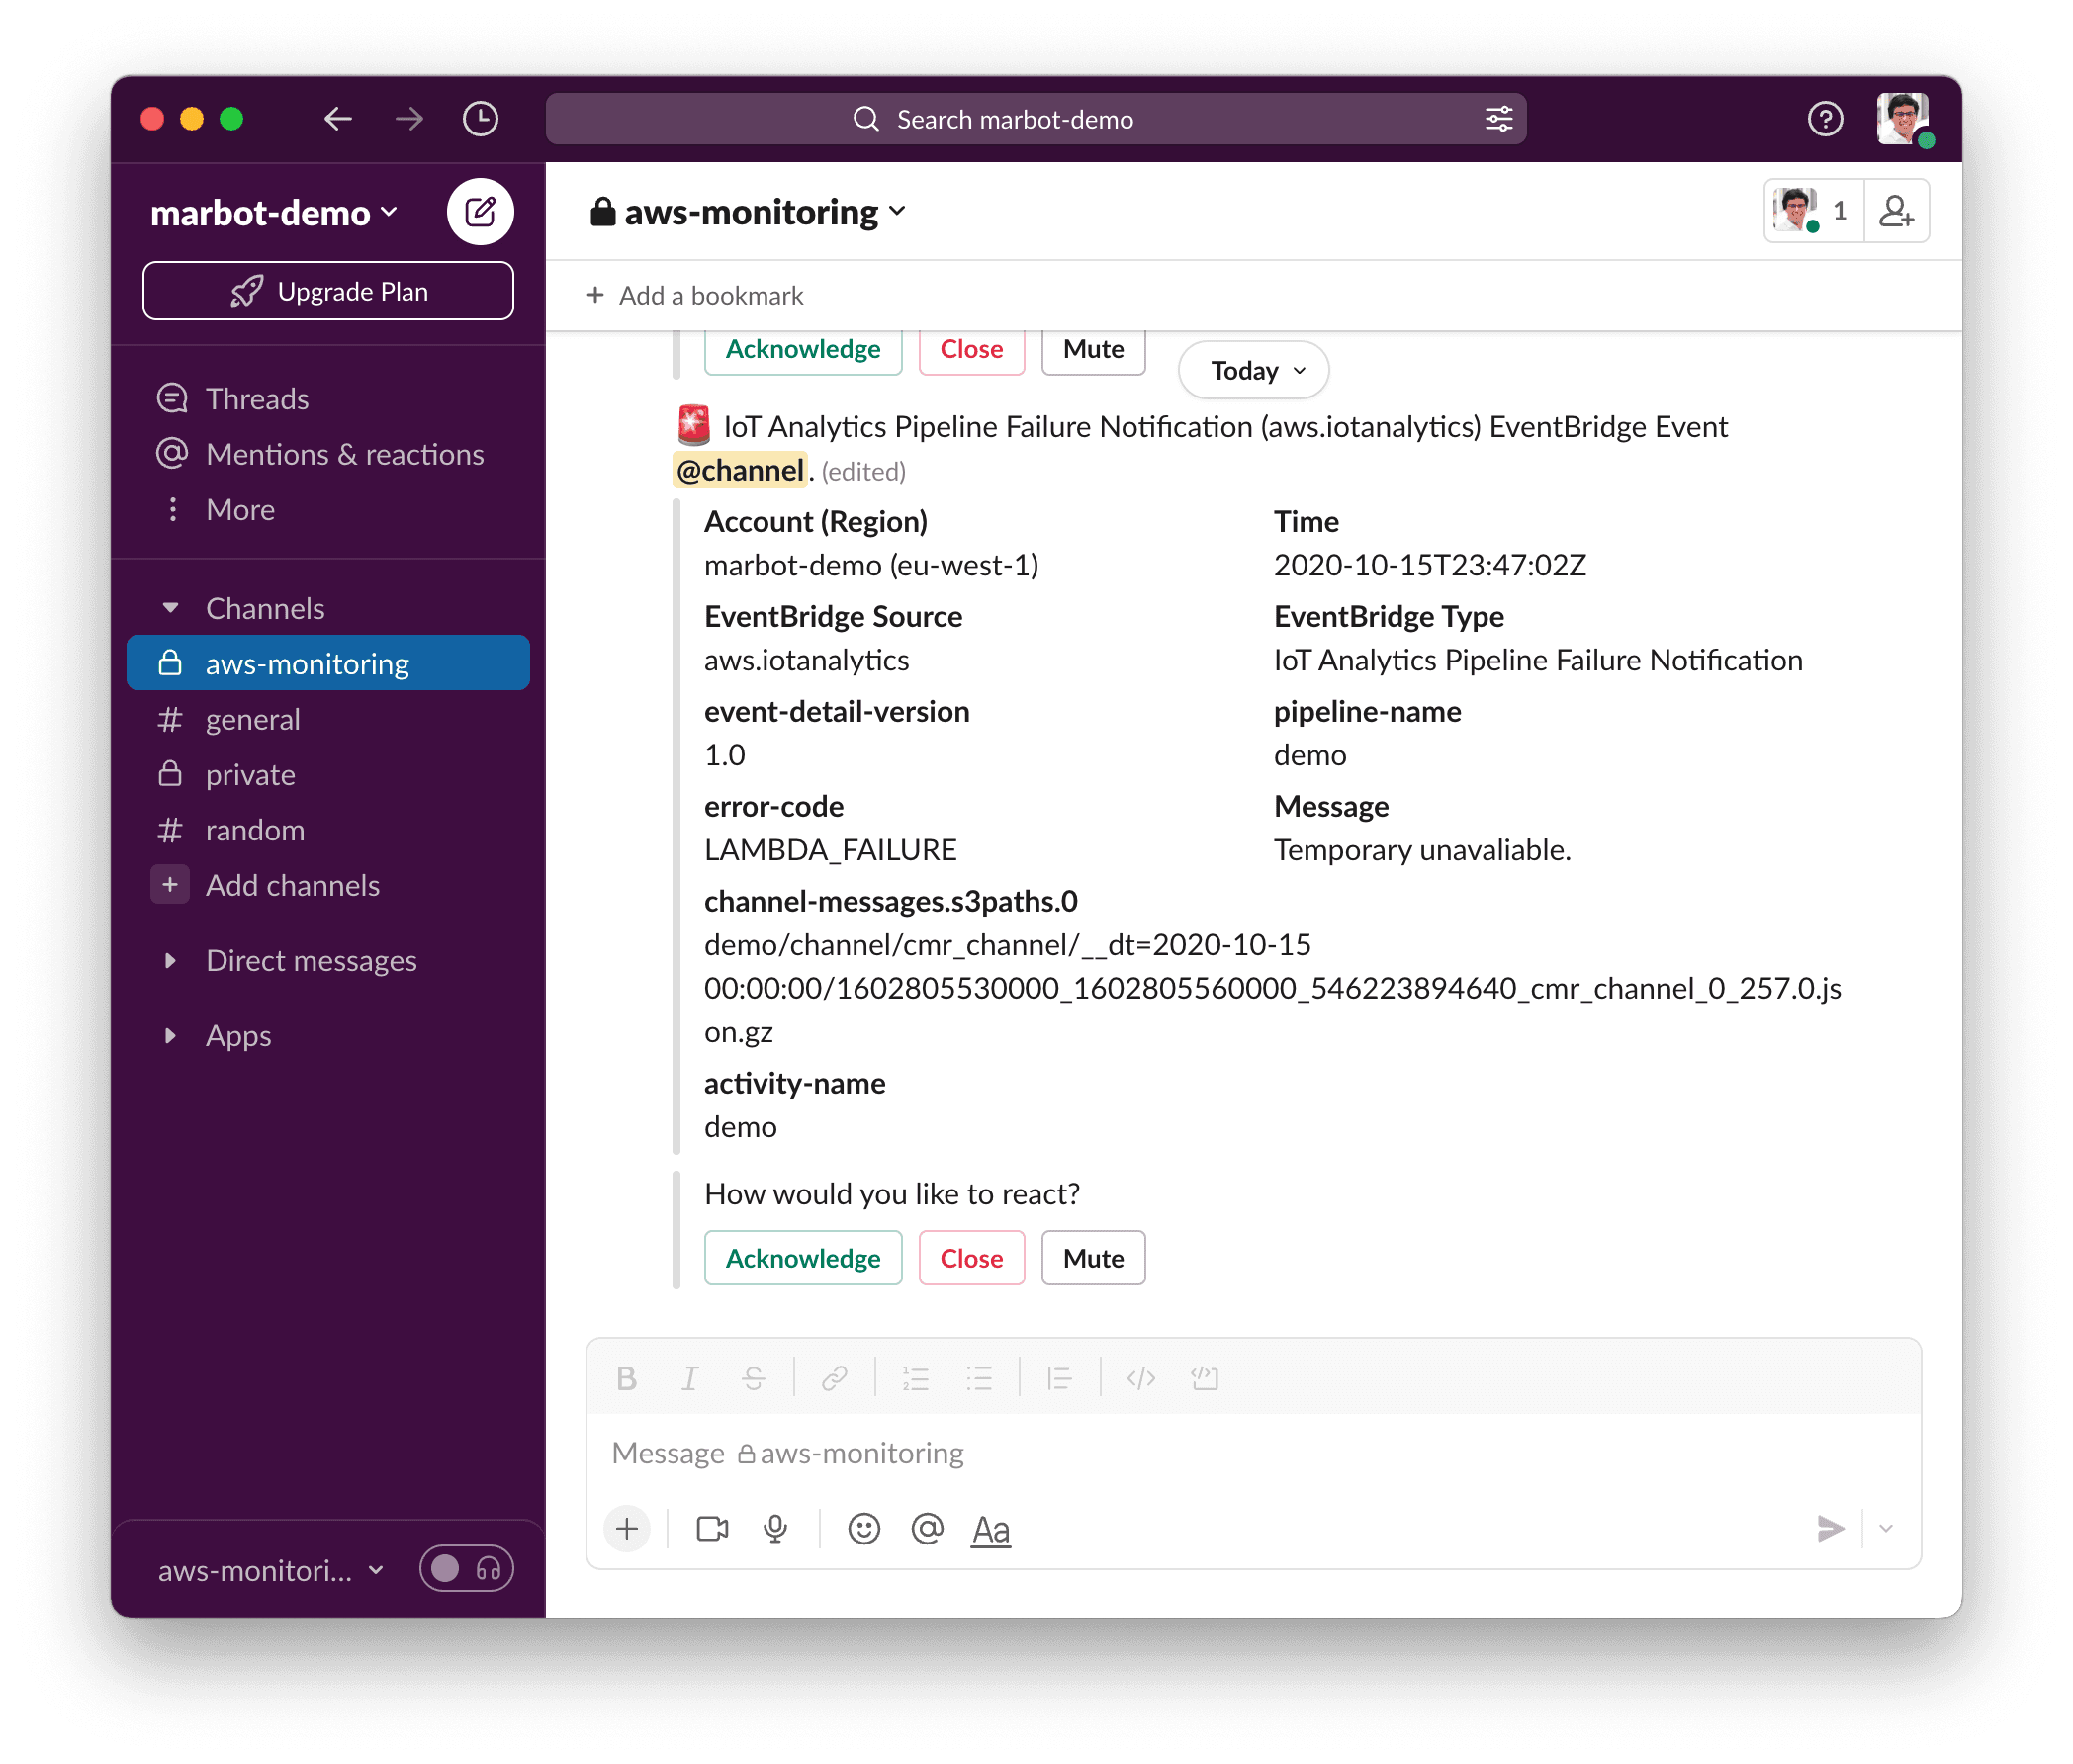Image resolution: width=2073 pixels, height=1764 pixels.
Task: Mention someone with the @ icon
Action: (927, 1528)
